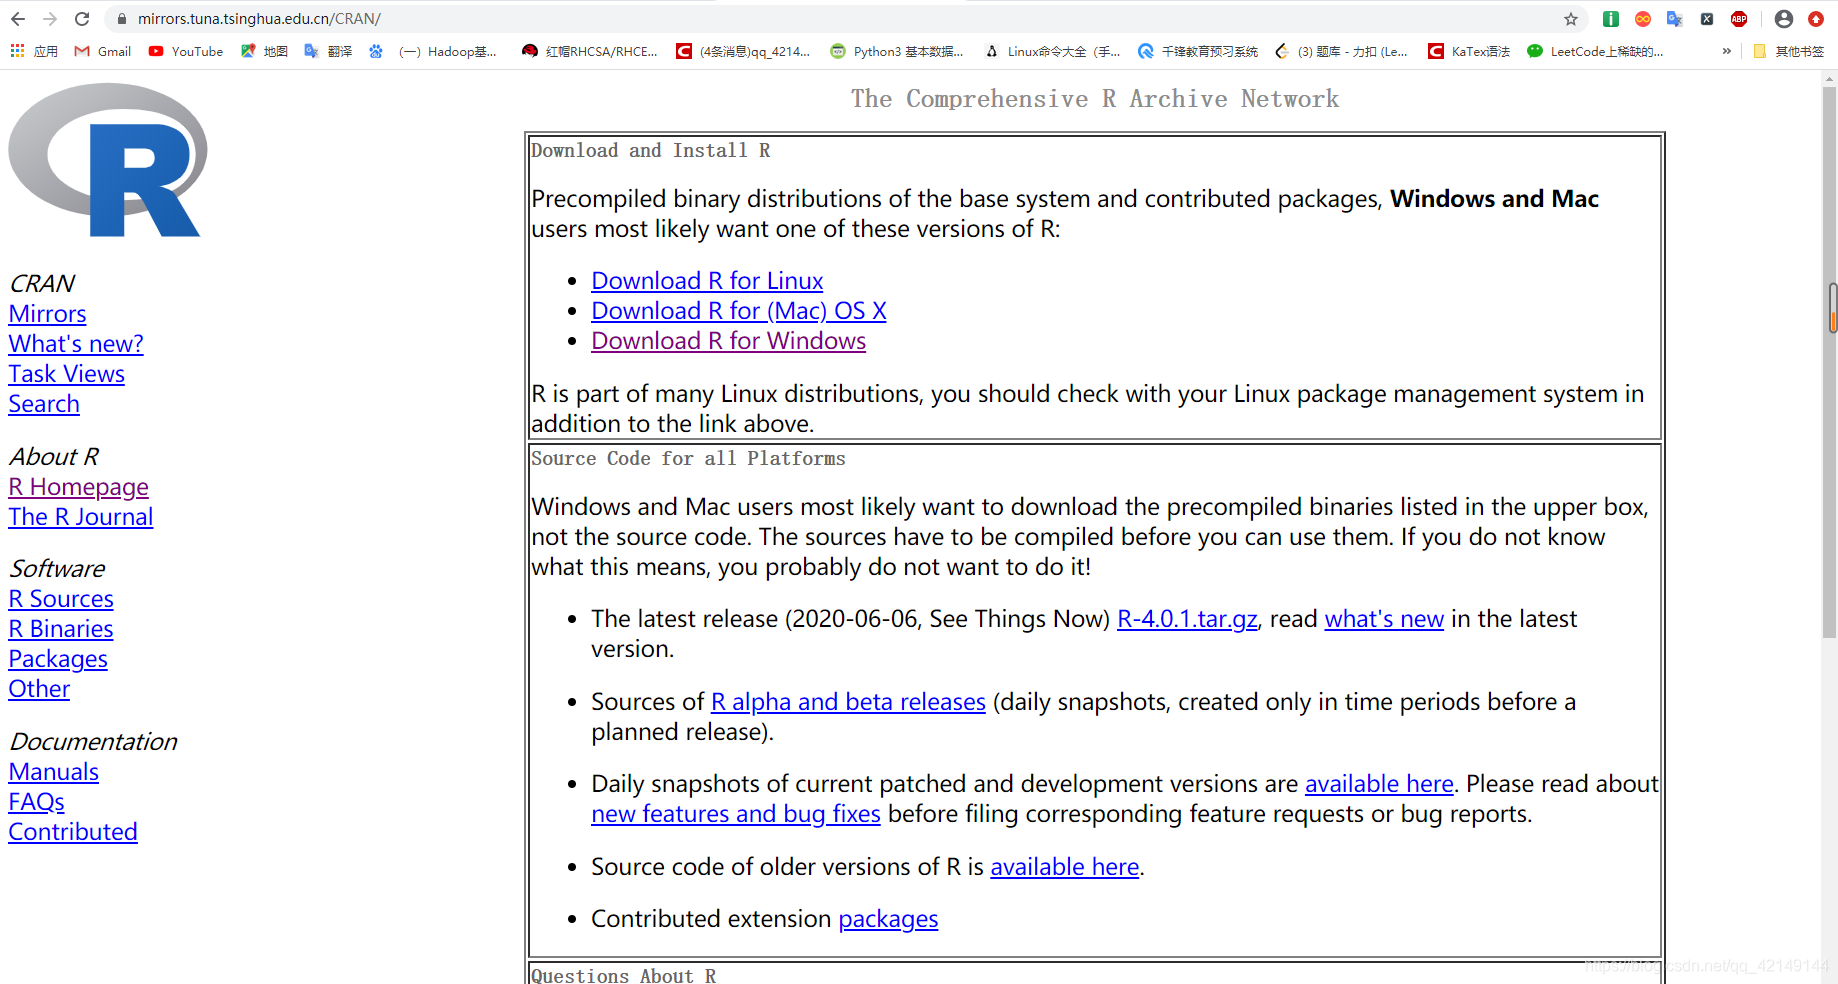Viewport: 1838px width, 984px height.
Task: Open the dark X extension icon
Action: click(x=1707, y=19)
